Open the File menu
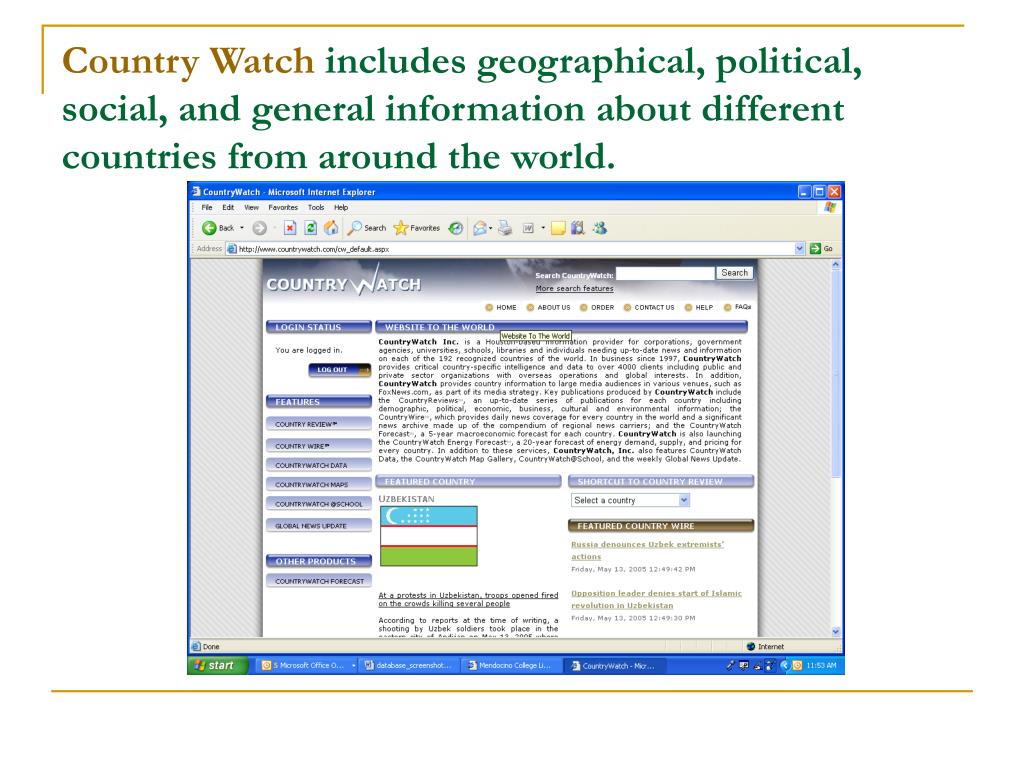The width and height of the screenshot is (1024, 768). [207, 208]
